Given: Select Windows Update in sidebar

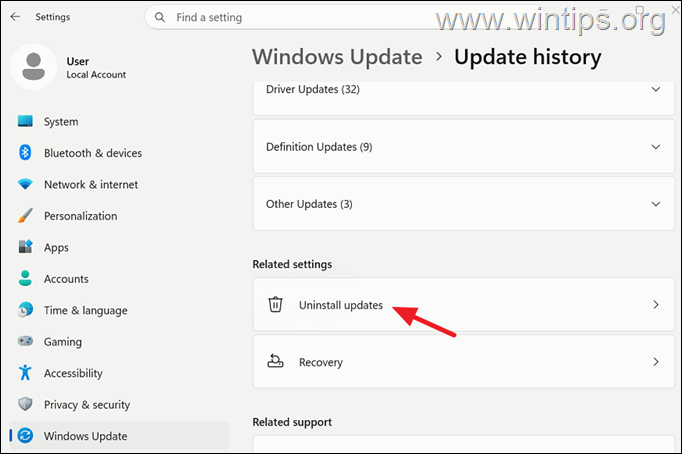Looking at the screenshot, I should click(119, 435).
